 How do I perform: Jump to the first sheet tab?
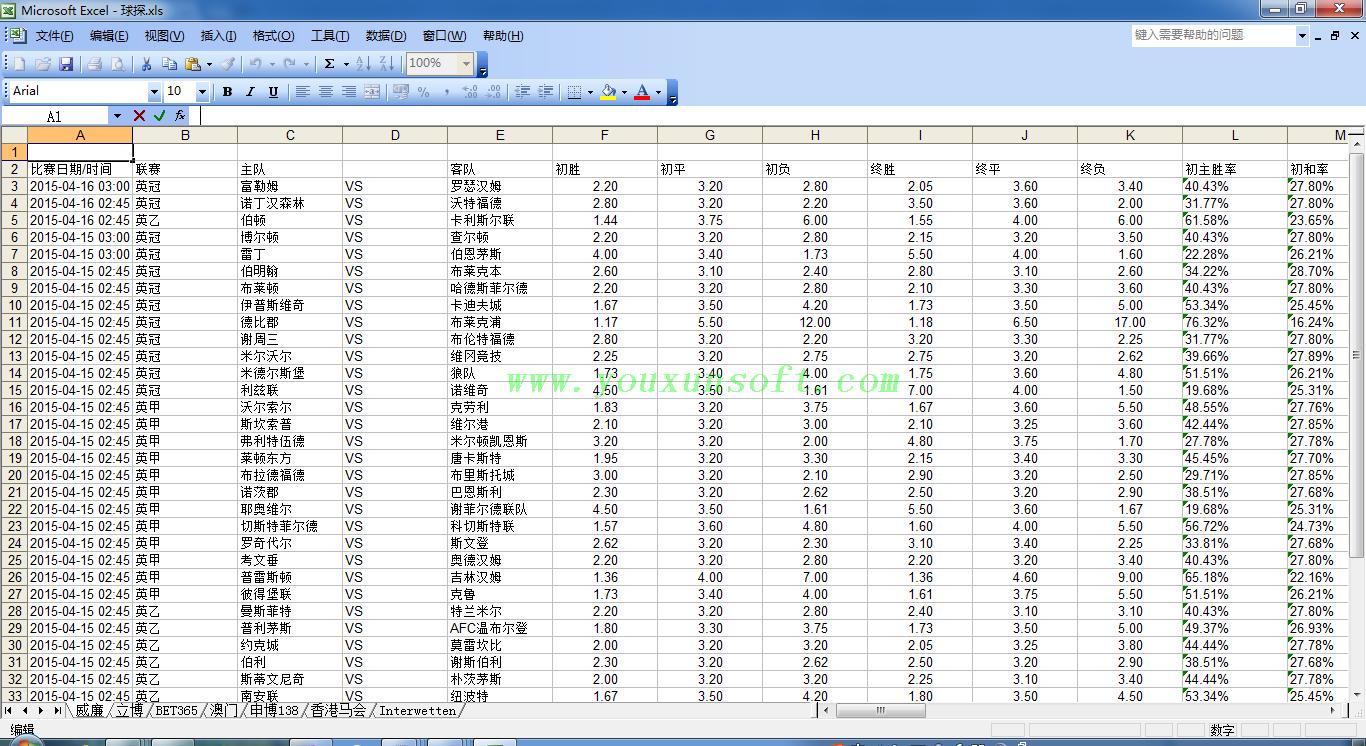click(10, 711)
